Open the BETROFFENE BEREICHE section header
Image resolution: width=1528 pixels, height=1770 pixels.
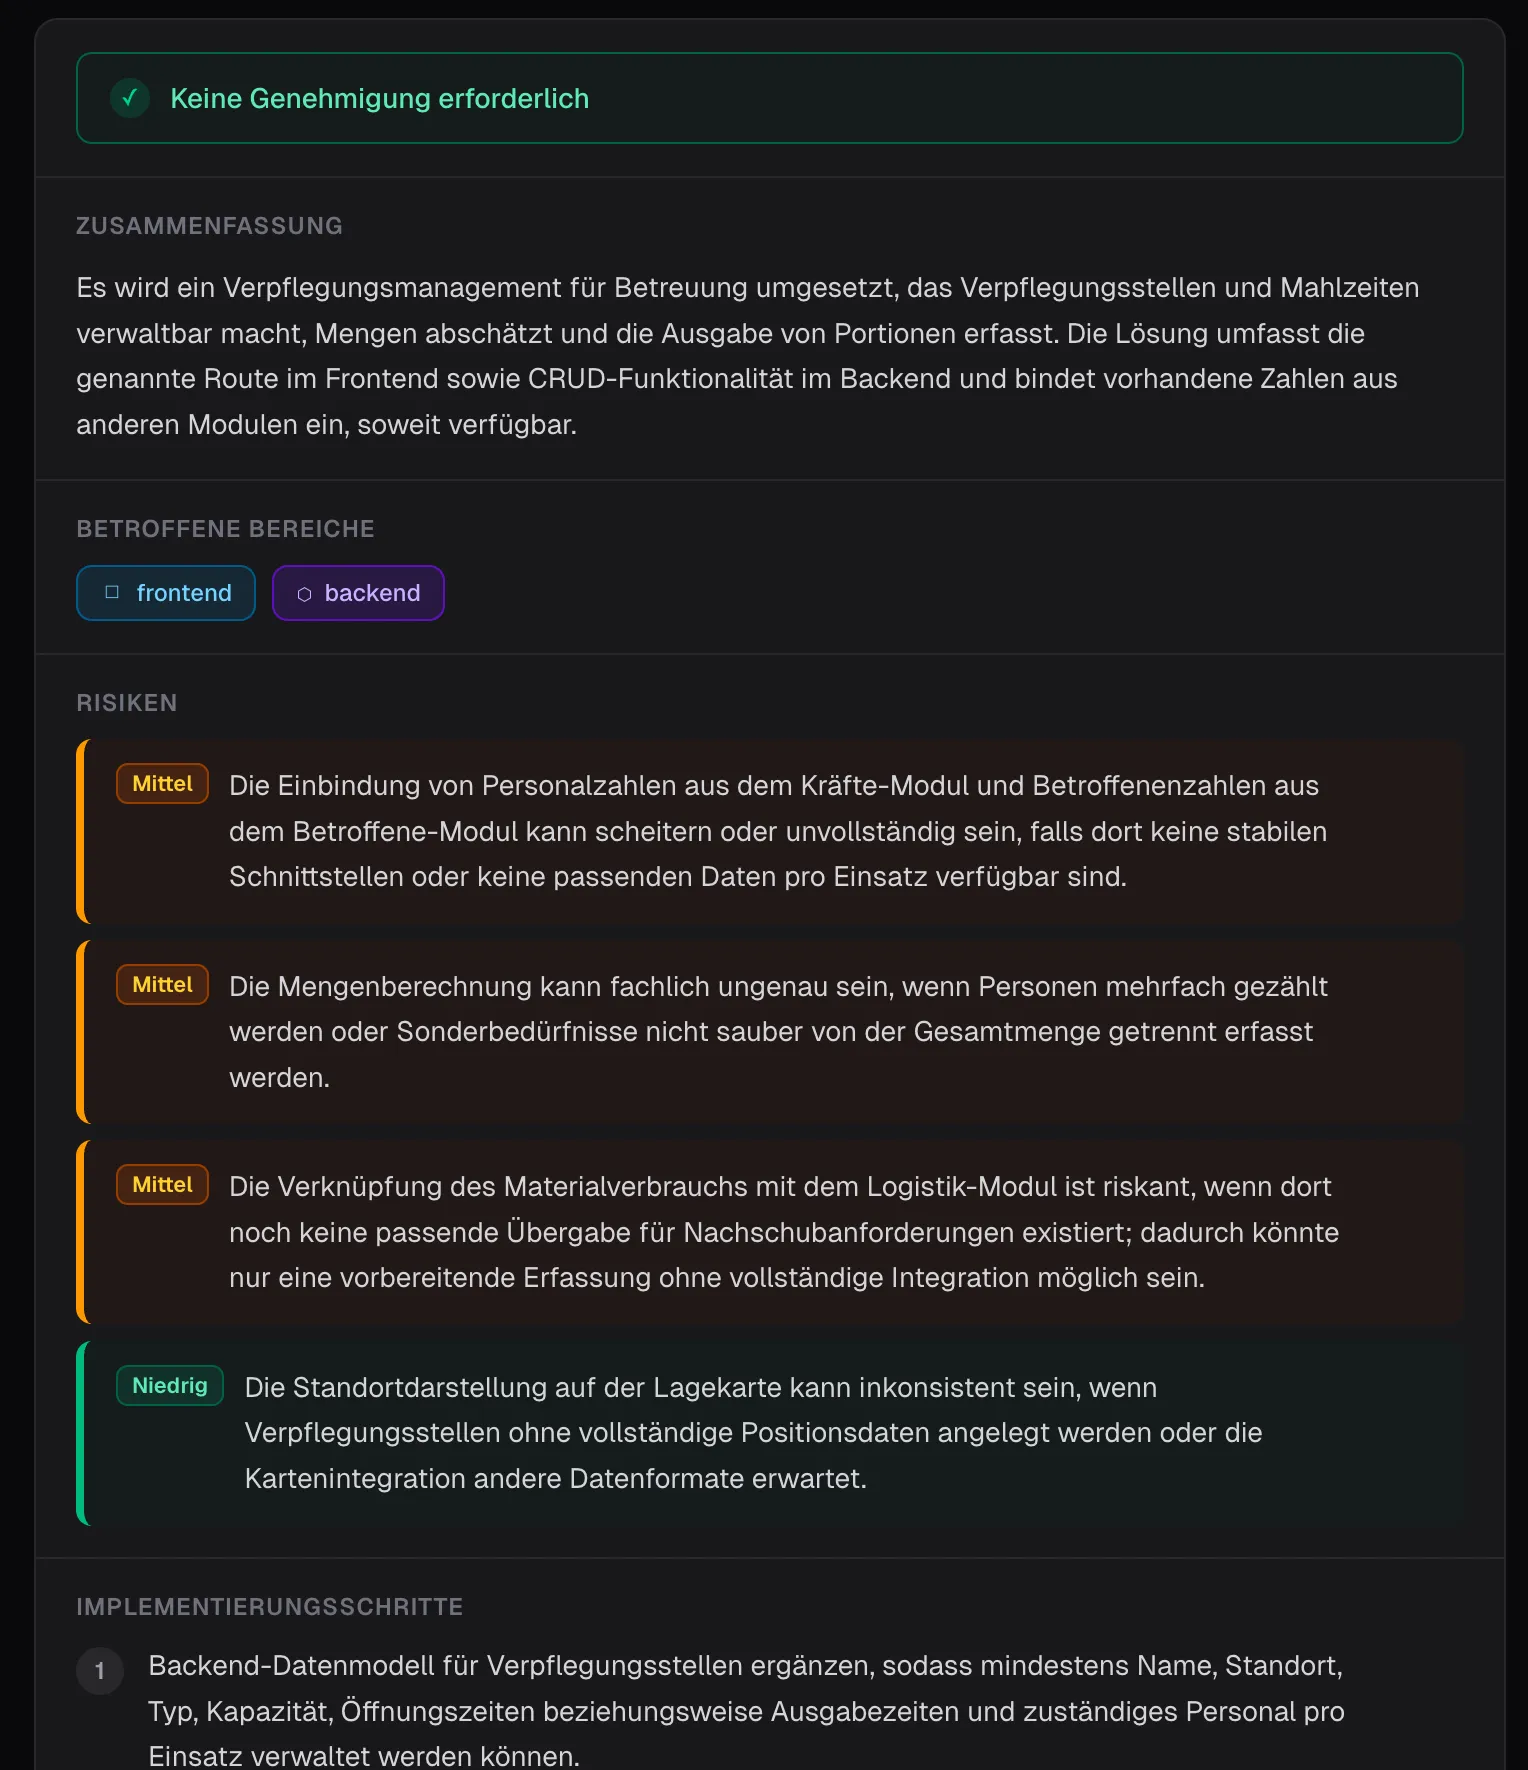225,528
